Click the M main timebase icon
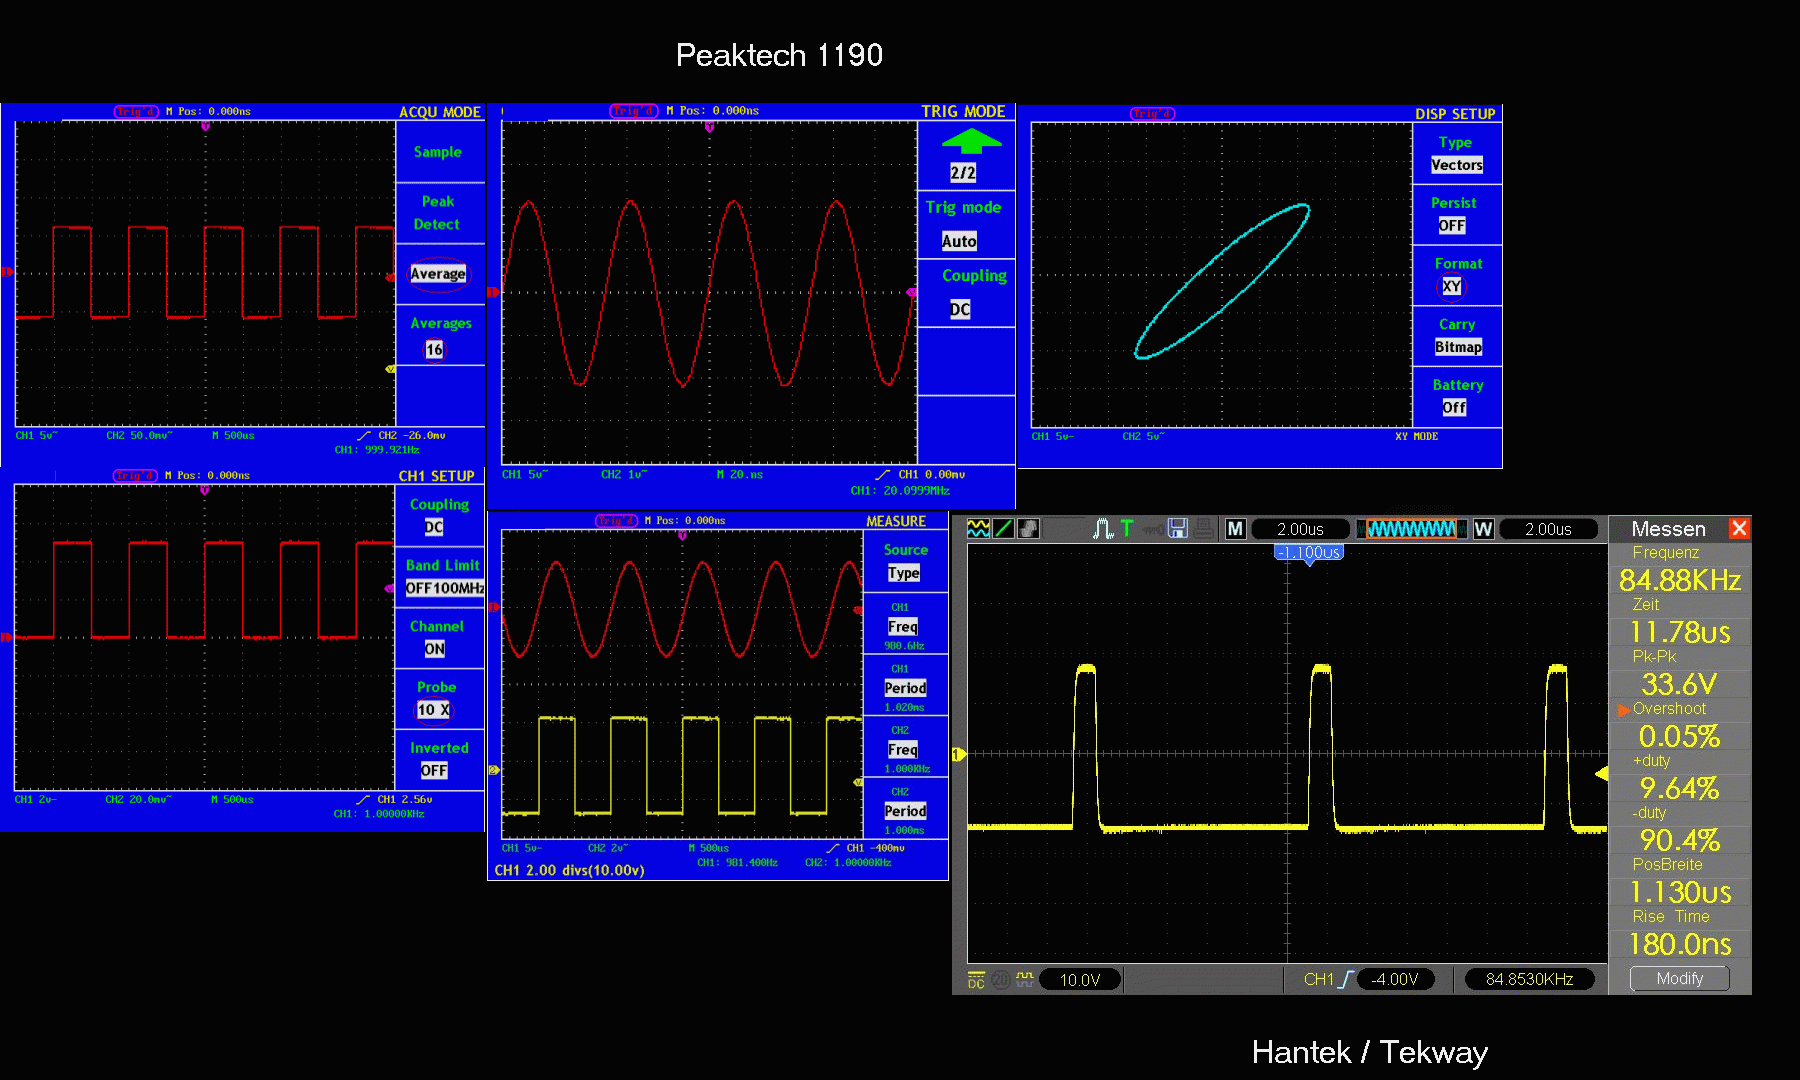The width and height of the screenshot is (1800, 1080). 1236,529
